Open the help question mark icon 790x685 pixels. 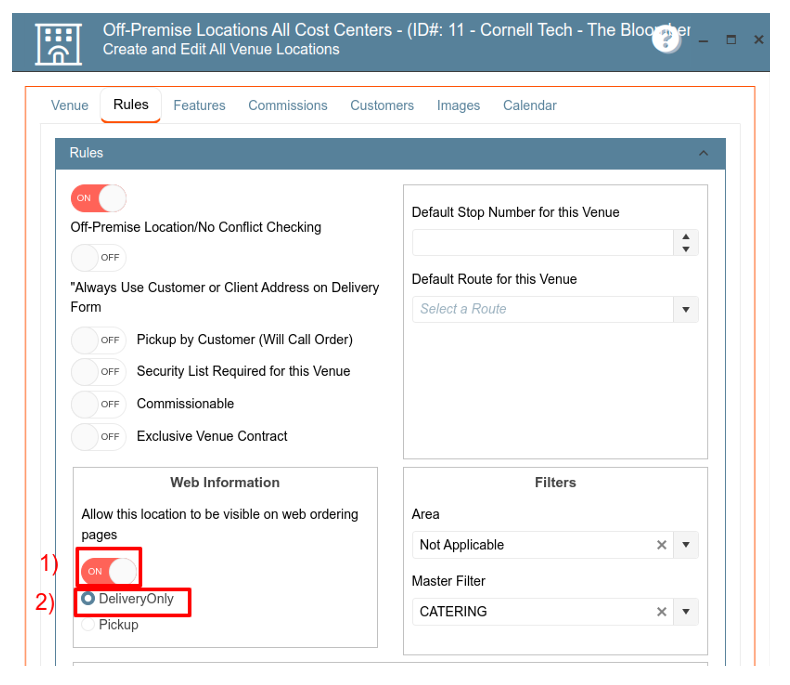[666, 39]
